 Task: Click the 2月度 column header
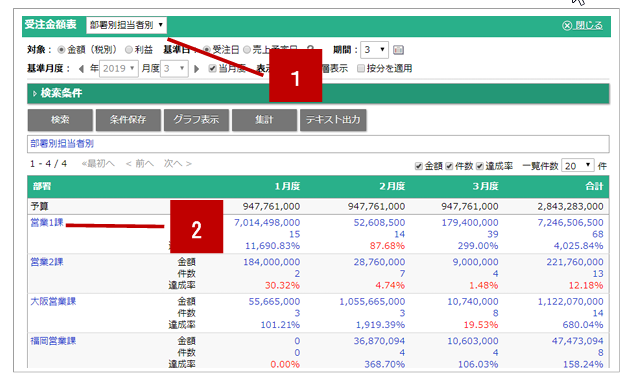point(392,186)
